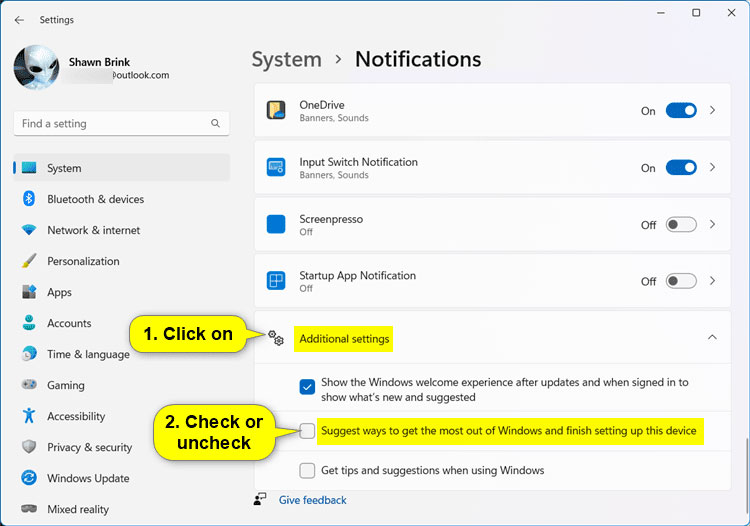Open Screenpresso notification details chevron
This screenshot has width=750, height=526.
point(712,224)
